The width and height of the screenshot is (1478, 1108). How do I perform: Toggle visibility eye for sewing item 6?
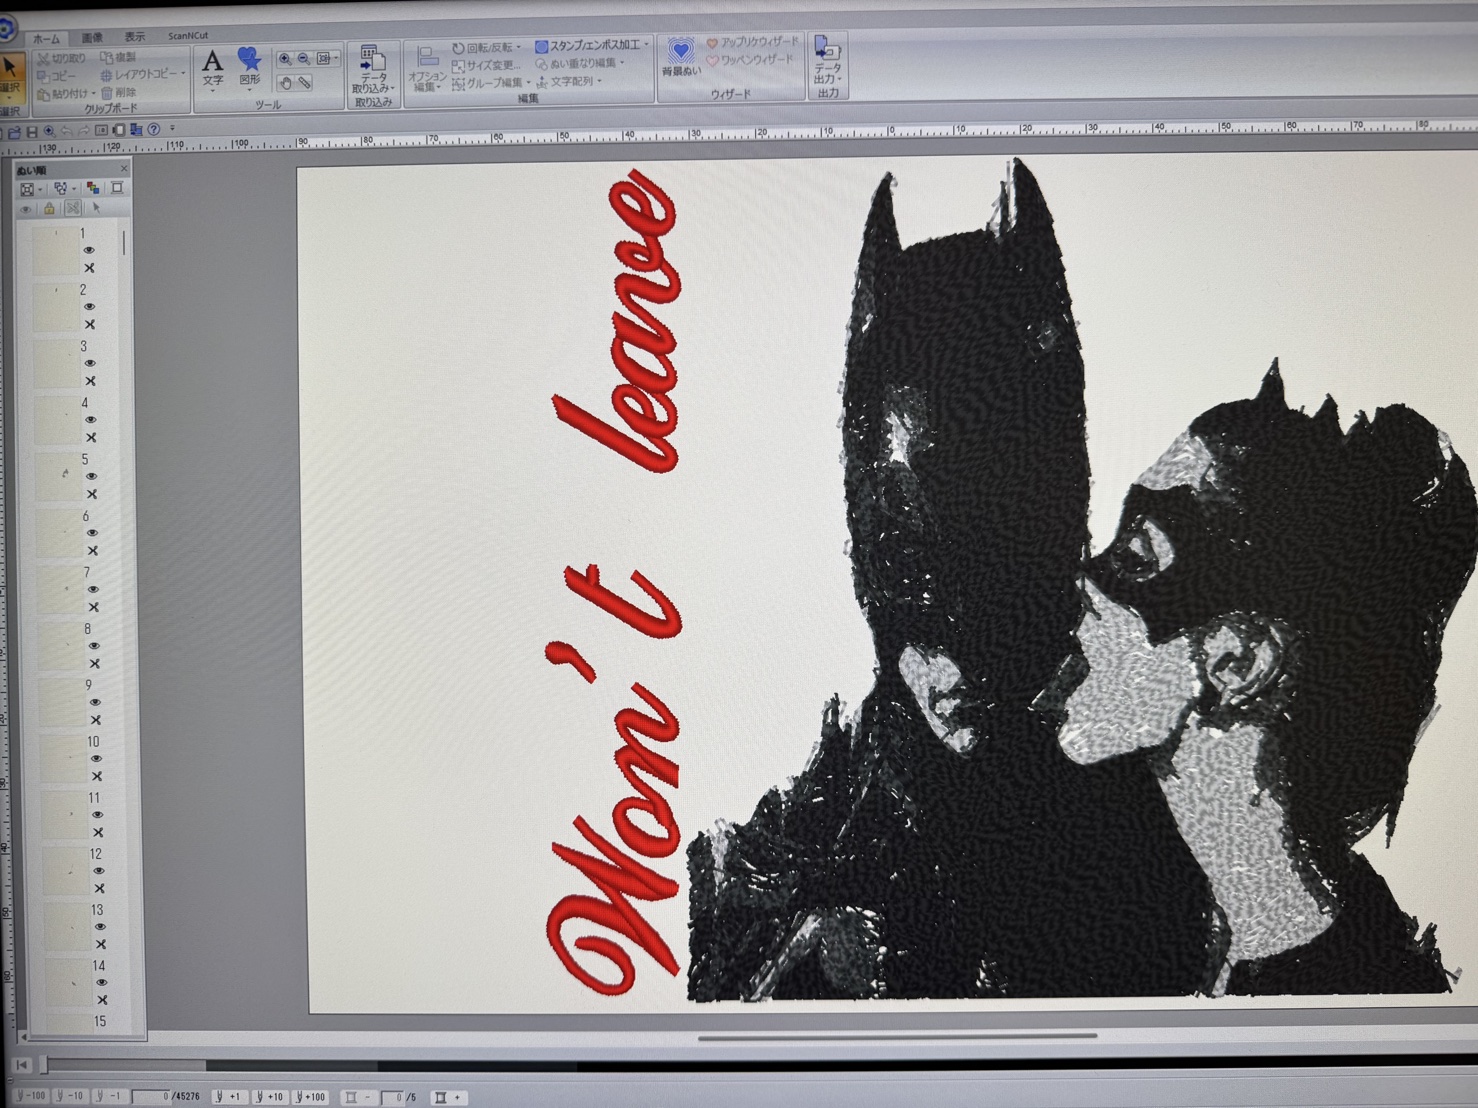click(93, 533)
